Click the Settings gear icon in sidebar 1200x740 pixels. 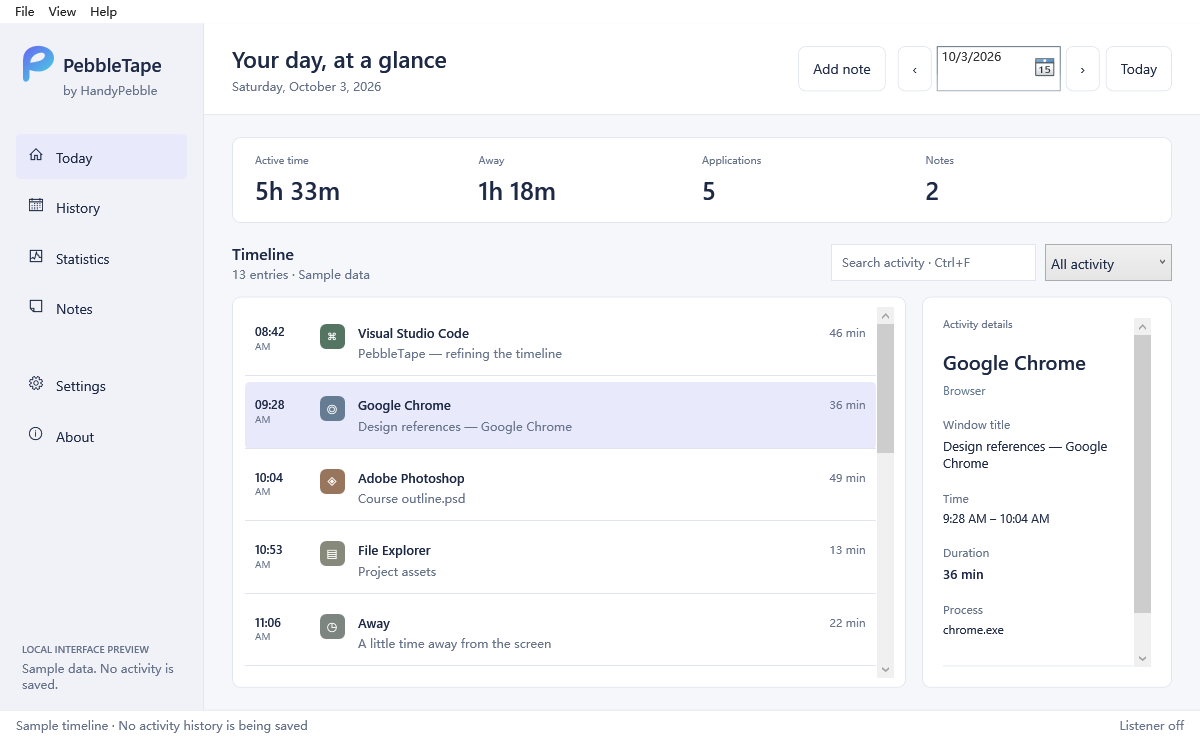tap(36, 383)
